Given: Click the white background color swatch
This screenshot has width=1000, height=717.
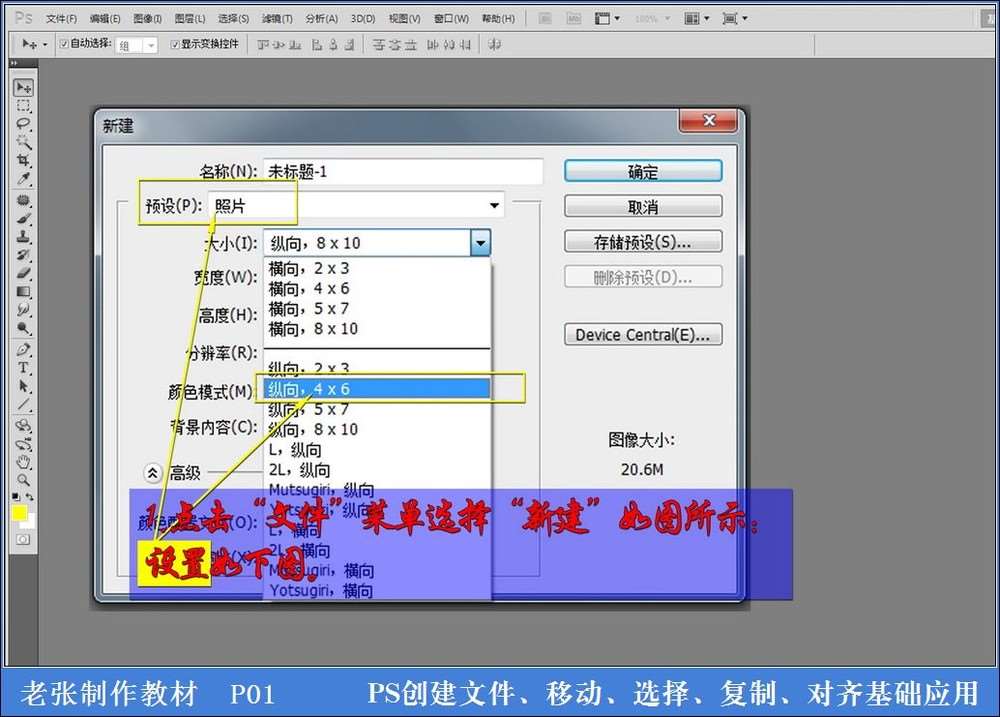Looking at the screenshot, I should [x=30, y=522].
